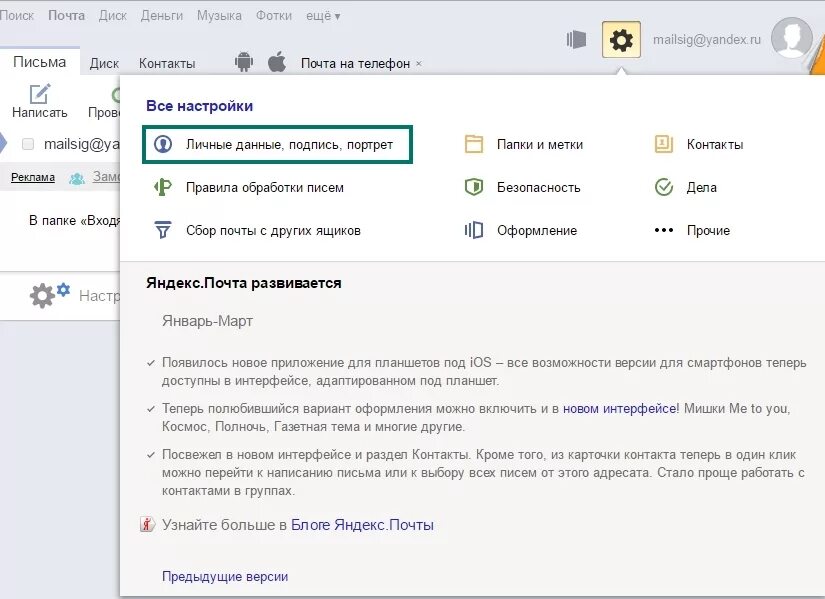
Task: Click the red blog icon beside Узнайте больше
Action: click(148, 524)
